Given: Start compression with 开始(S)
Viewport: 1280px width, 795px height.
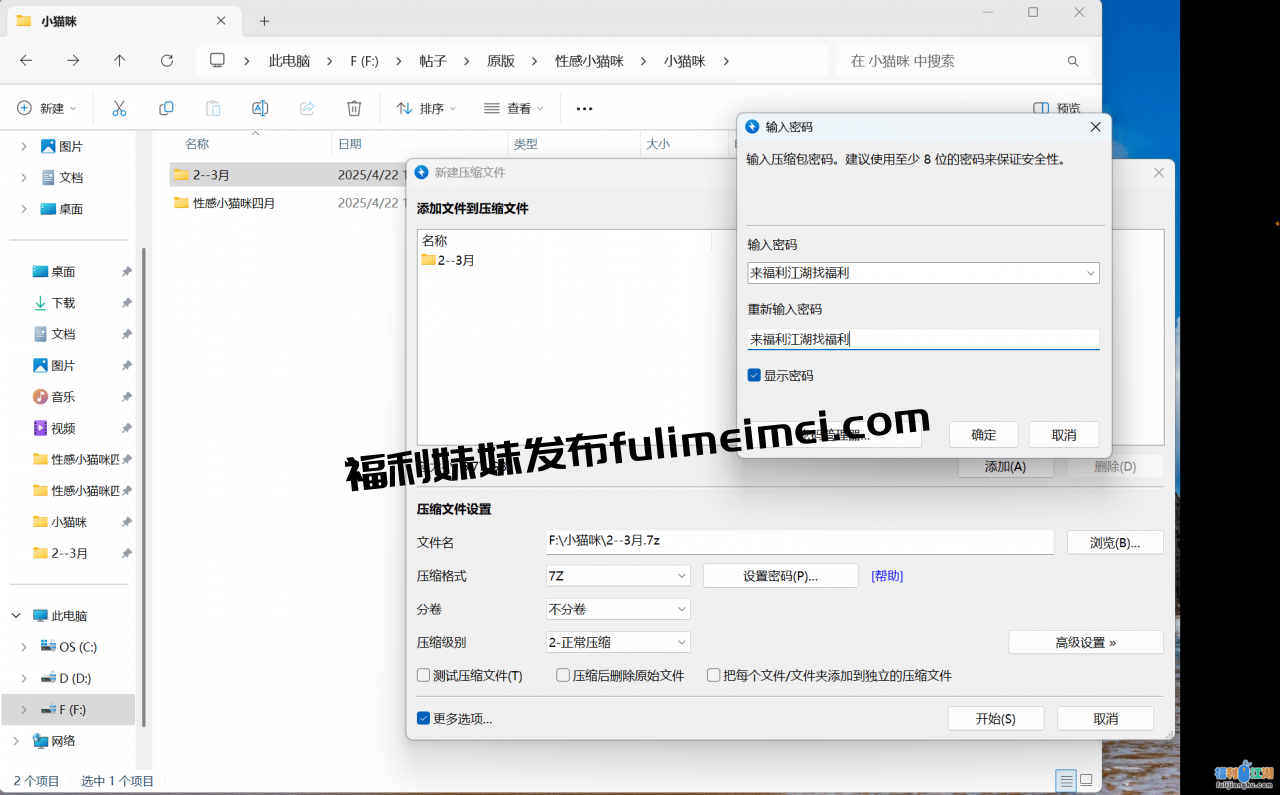Looking at the screenshot, I should click(x=996, y=719).
